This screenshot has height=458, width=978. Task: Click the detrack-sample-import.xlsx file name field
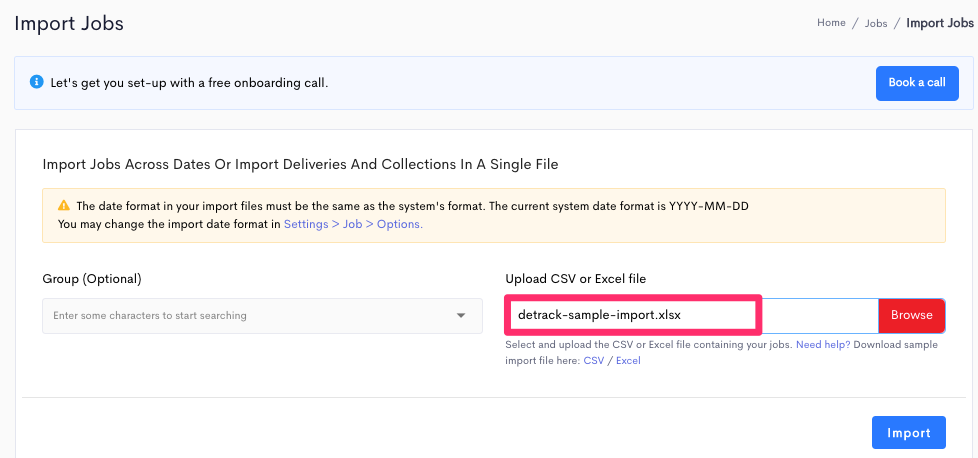tap(632, 315)
